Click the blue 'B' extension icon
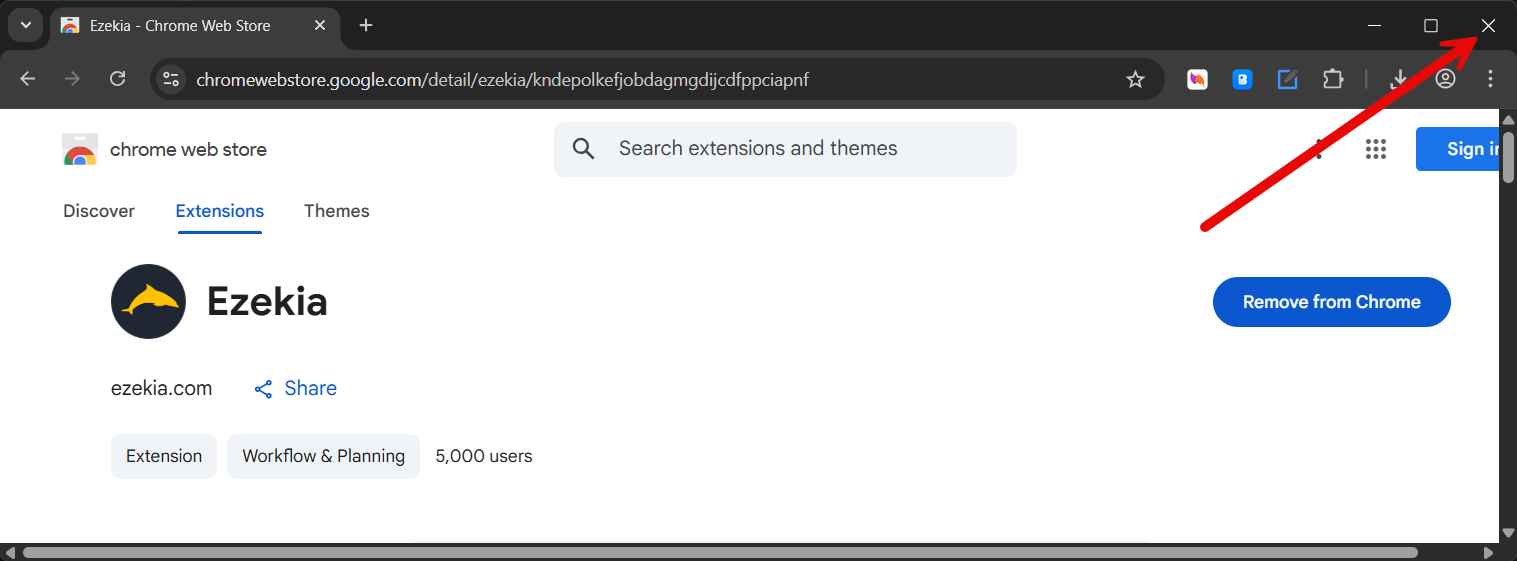 point(1243,79)
